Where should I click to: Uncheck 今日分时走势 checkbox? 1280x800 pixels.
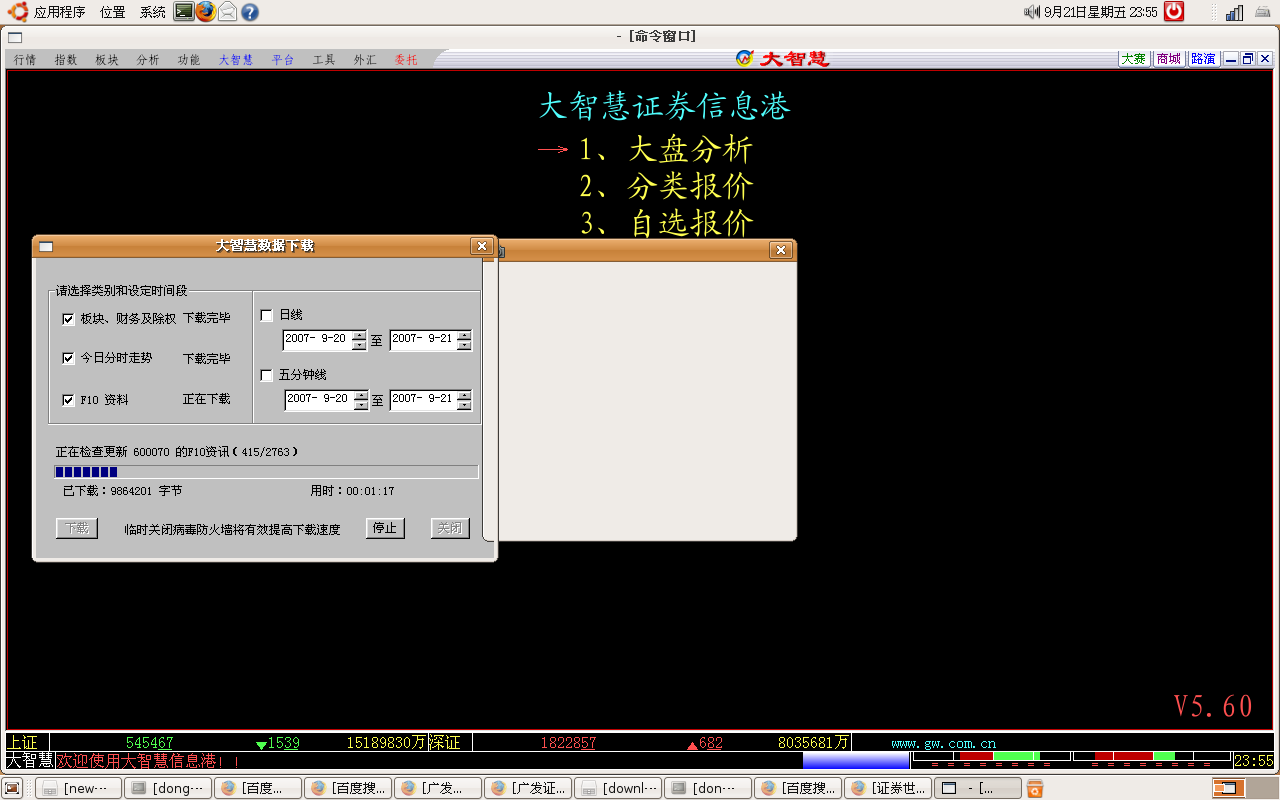tap(69, 358)
